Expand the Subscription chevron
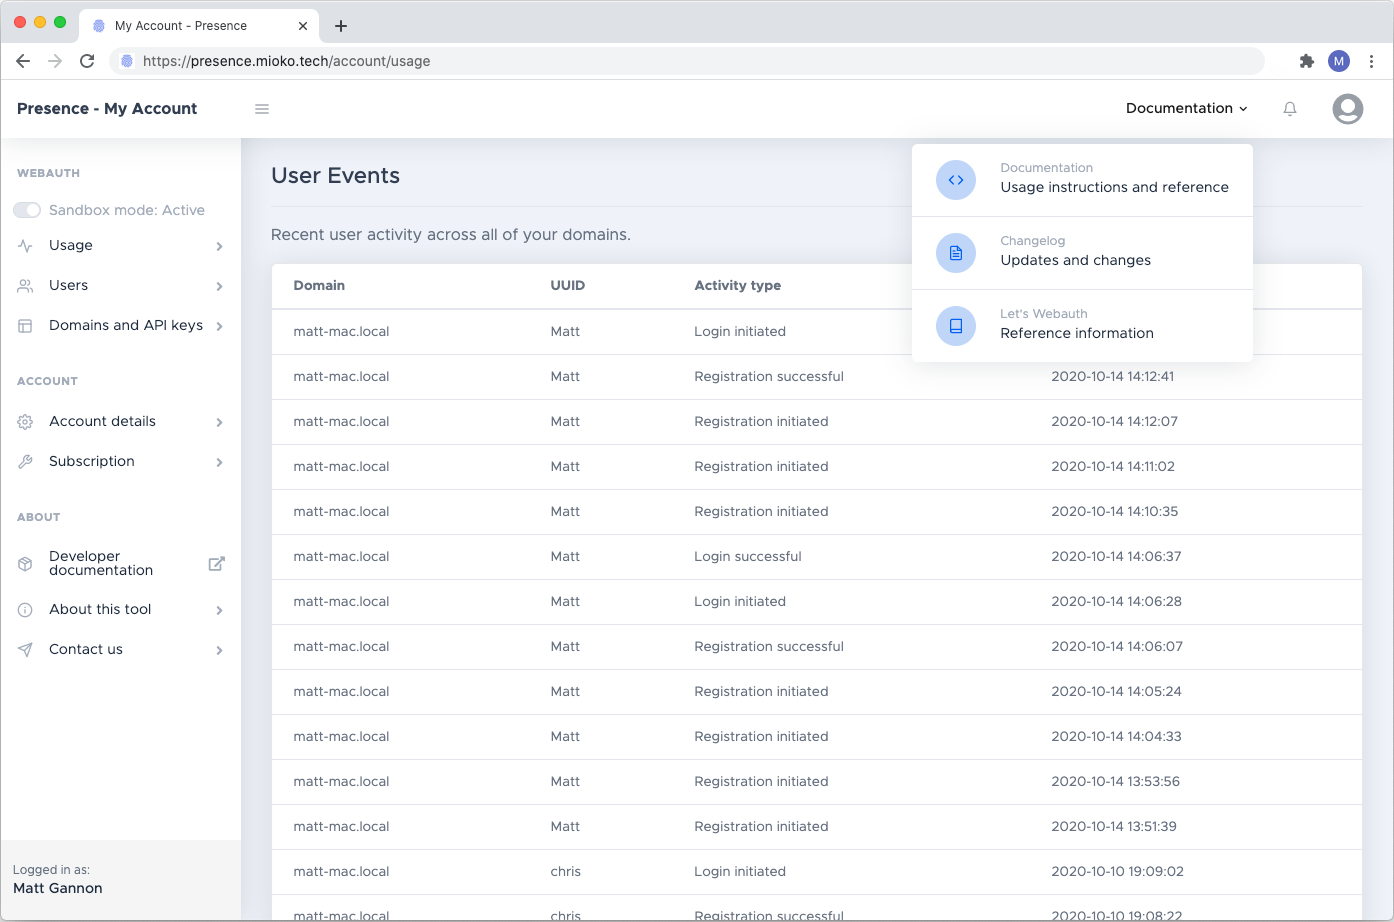The width and height of the screenshot is (1394, 922). click(219, 462)
